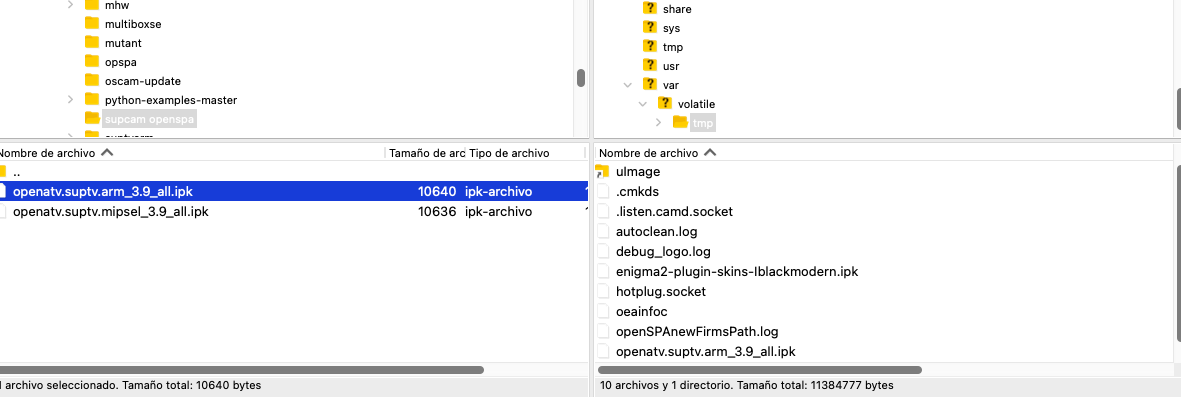Go to parent directory '..' entry
1181x397 pixels.
(x=17, y=172)
